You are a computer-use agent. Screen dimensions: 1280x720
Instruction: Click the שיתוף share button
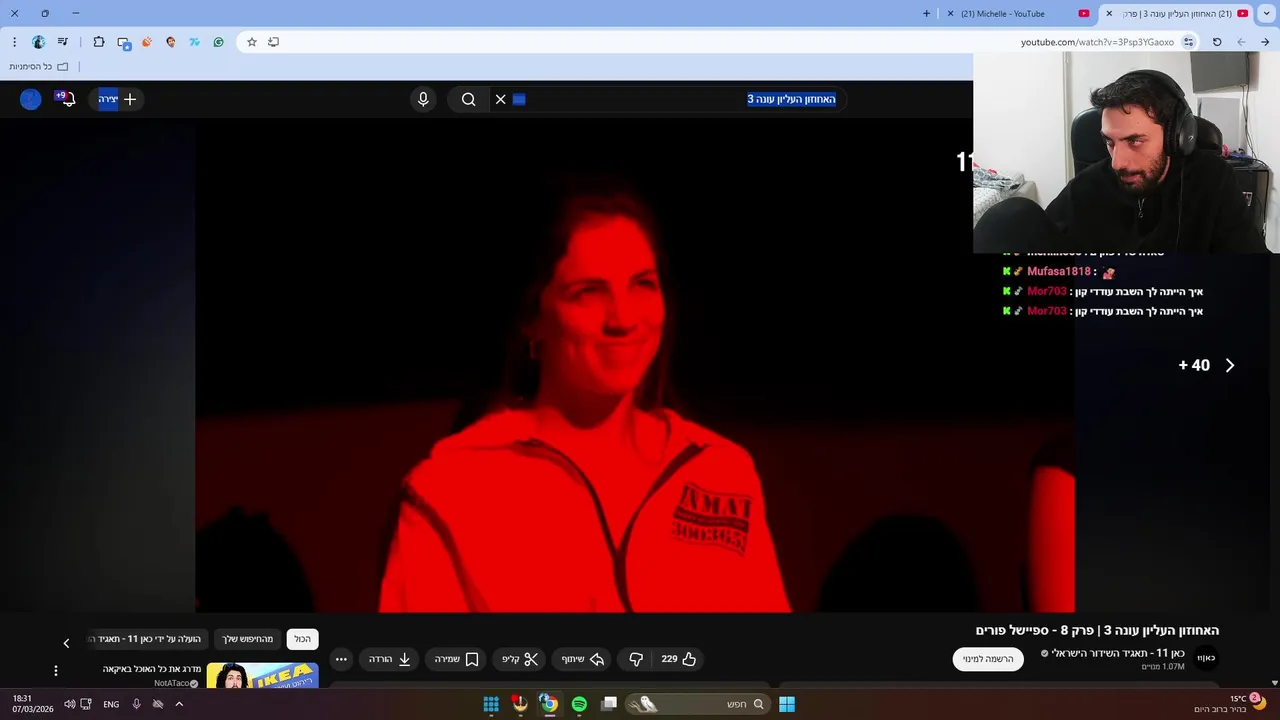click(x=583, y=659)
